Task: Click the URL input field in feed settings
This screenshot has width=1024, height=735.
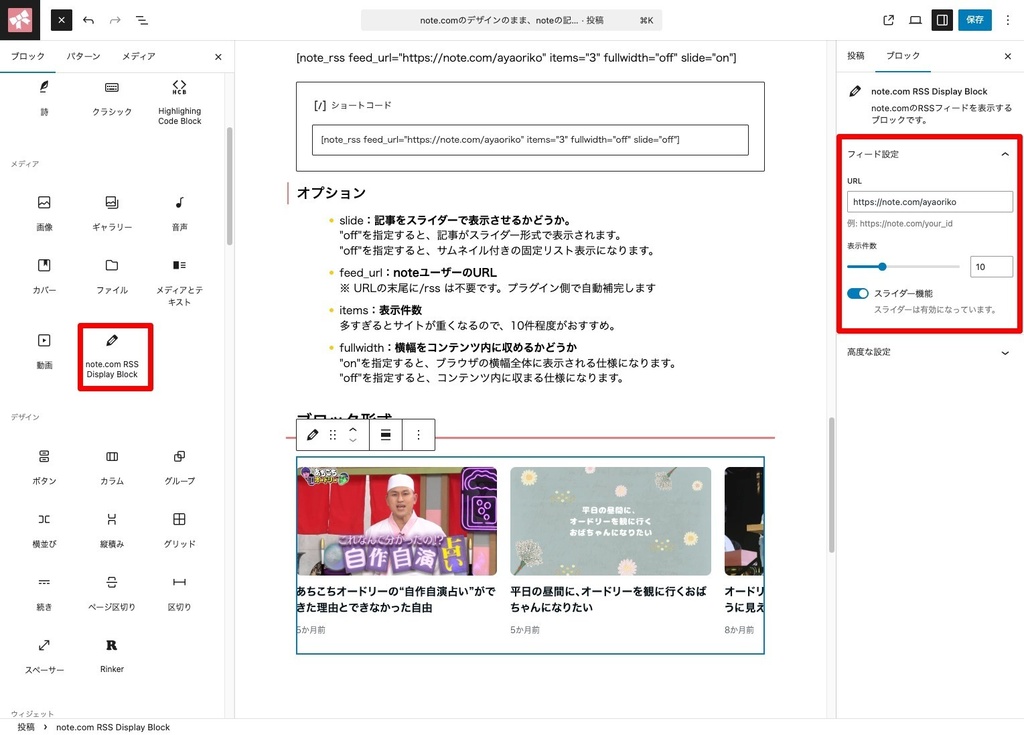Action: point(929,201)
